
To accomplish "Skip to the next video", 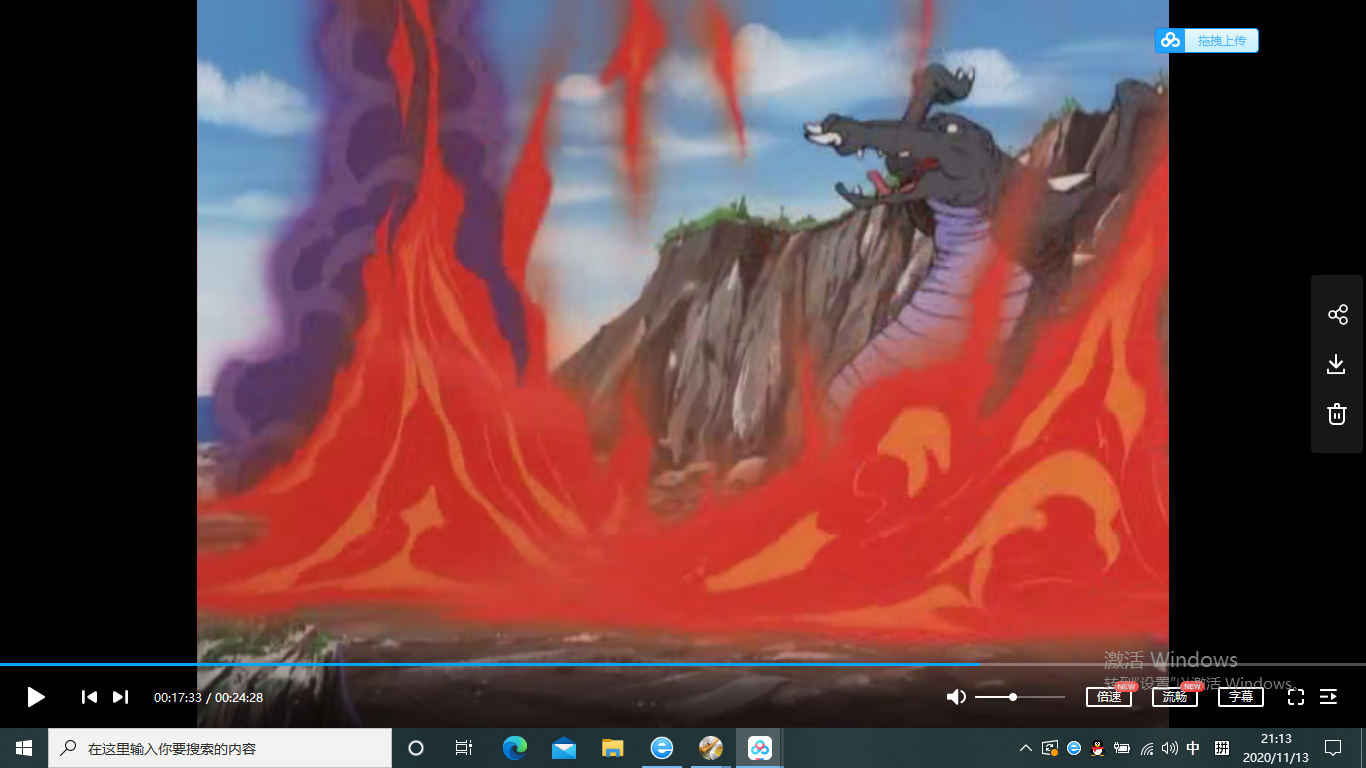I will pos(120,697).
